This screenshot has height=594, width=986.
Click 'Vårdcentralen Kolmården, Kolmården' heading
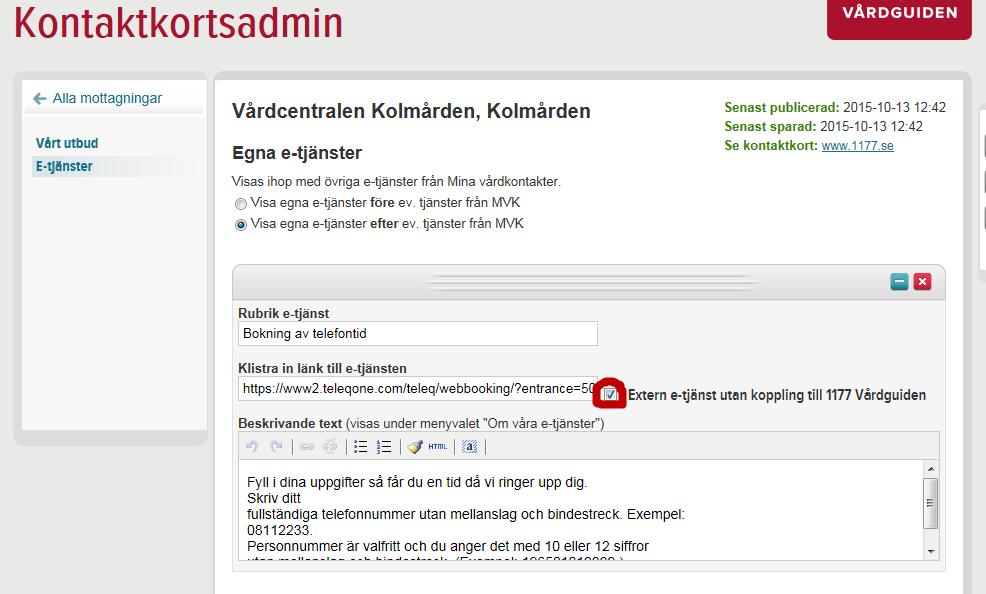click(x=411, y=111)
